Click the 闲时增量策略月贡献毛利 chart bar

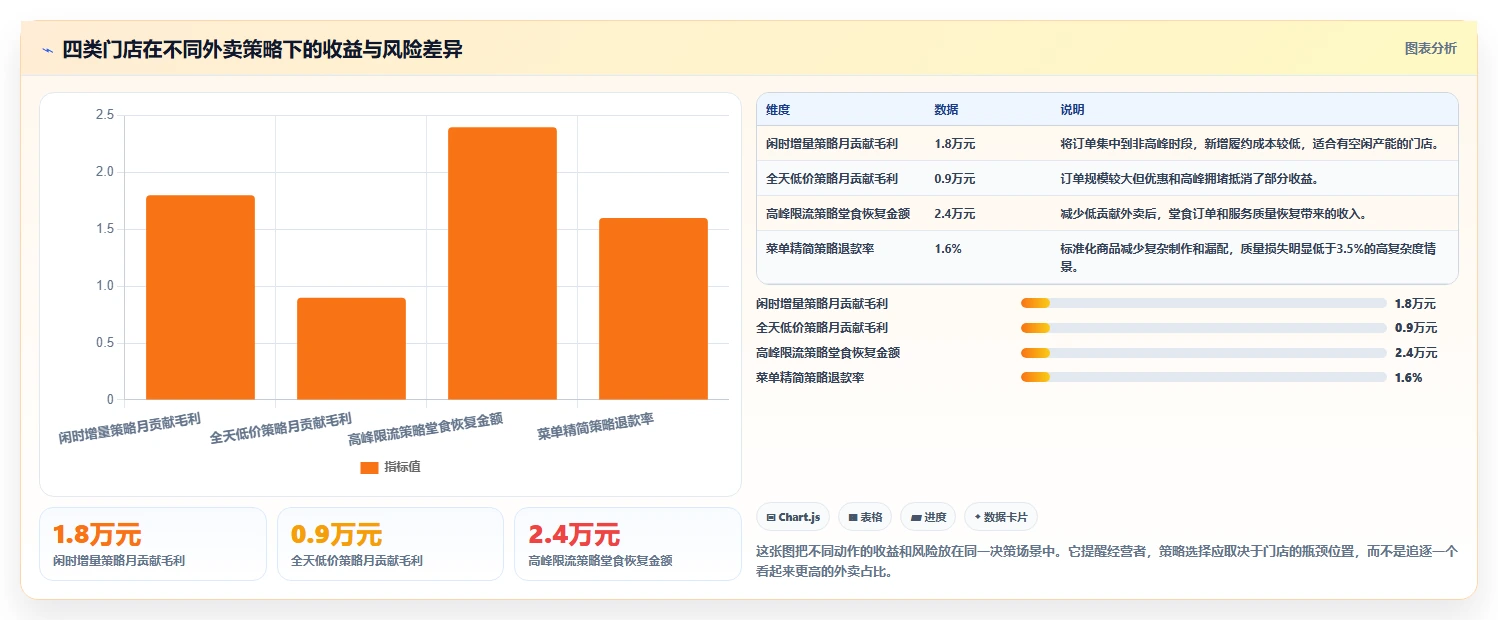click(200, 297)
